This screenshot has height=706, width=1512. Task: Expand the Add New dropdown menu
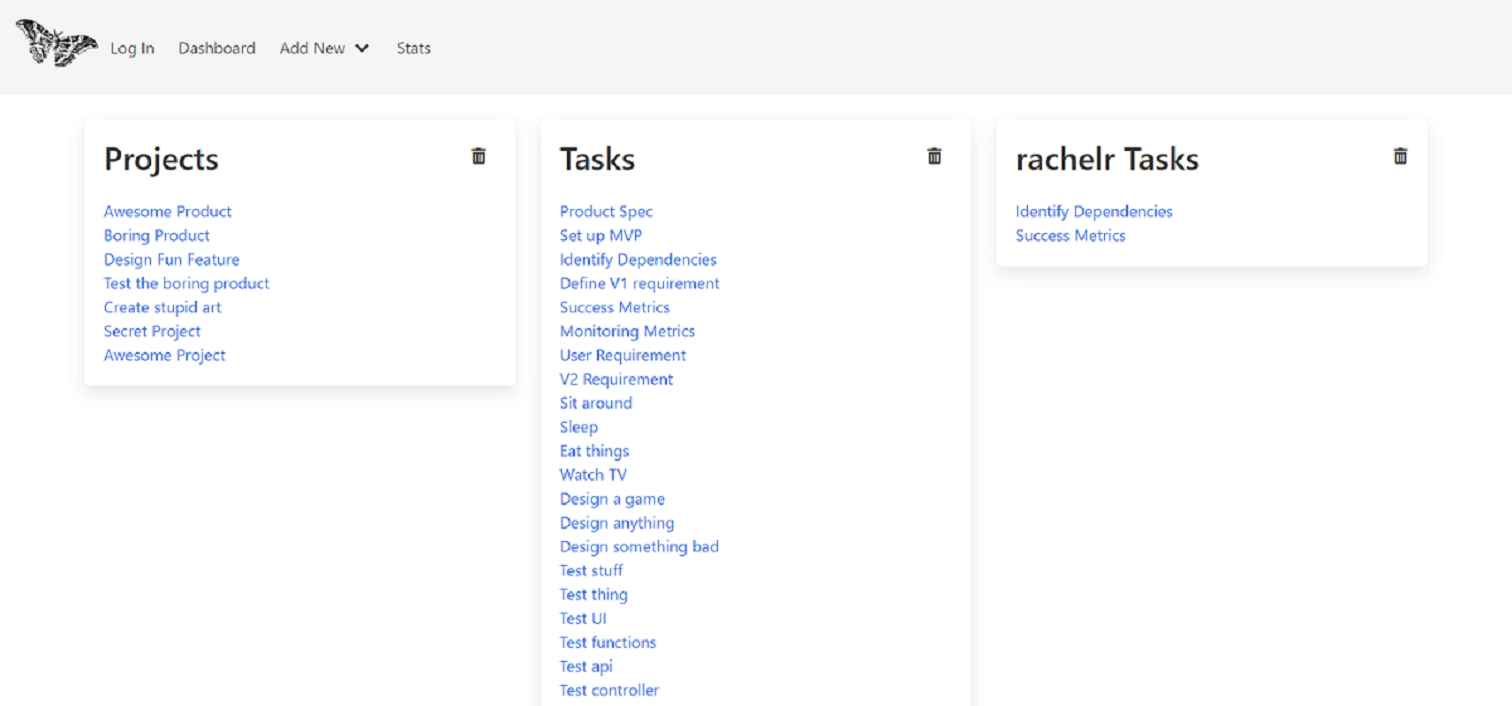pyautogui.click(x=324, y=47)
